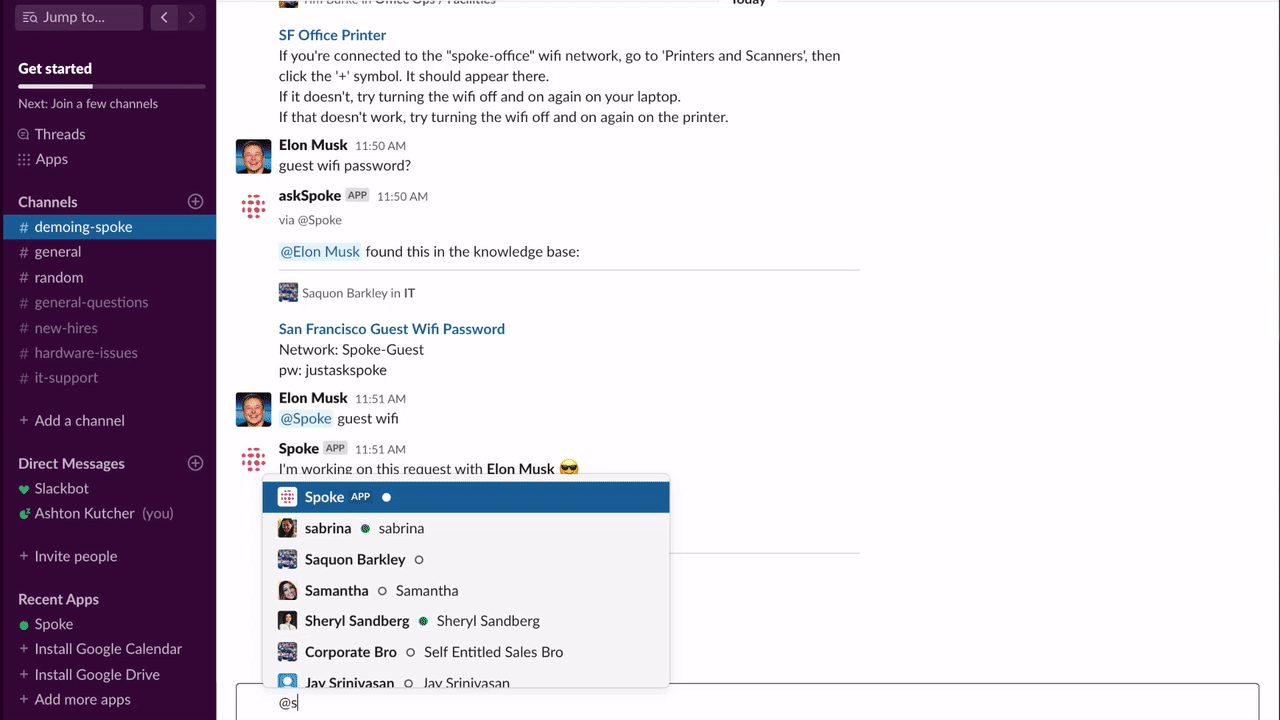1280x720 pixels.
Task: Click the forward navigation arrow
Action: pos(191,17)
